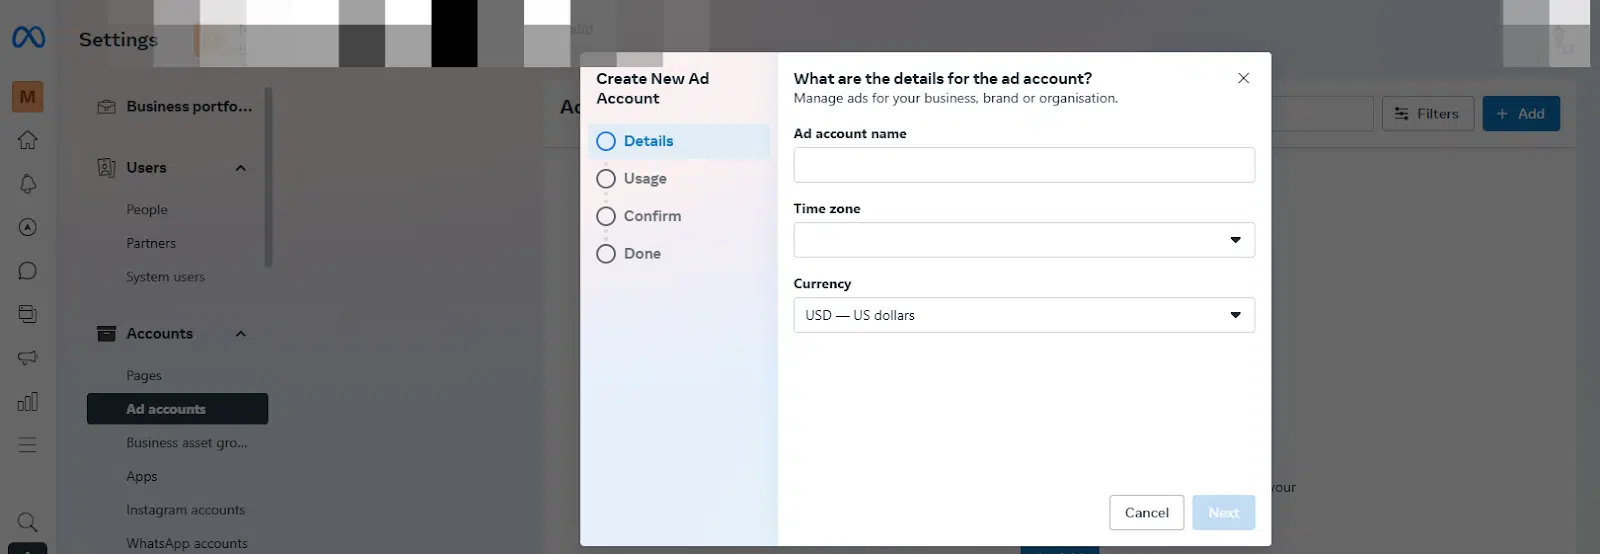Open the stacked pages content icon
This screenshot has width=1600, height=554.
(x=28, y=314)
